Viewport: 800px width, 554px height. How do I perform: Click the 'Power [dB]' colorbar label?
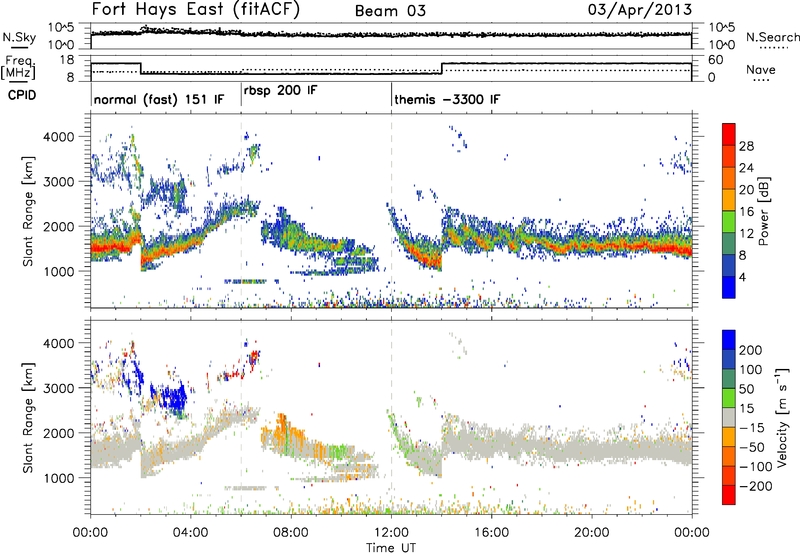pyautogui.click(x=763, y=211)
